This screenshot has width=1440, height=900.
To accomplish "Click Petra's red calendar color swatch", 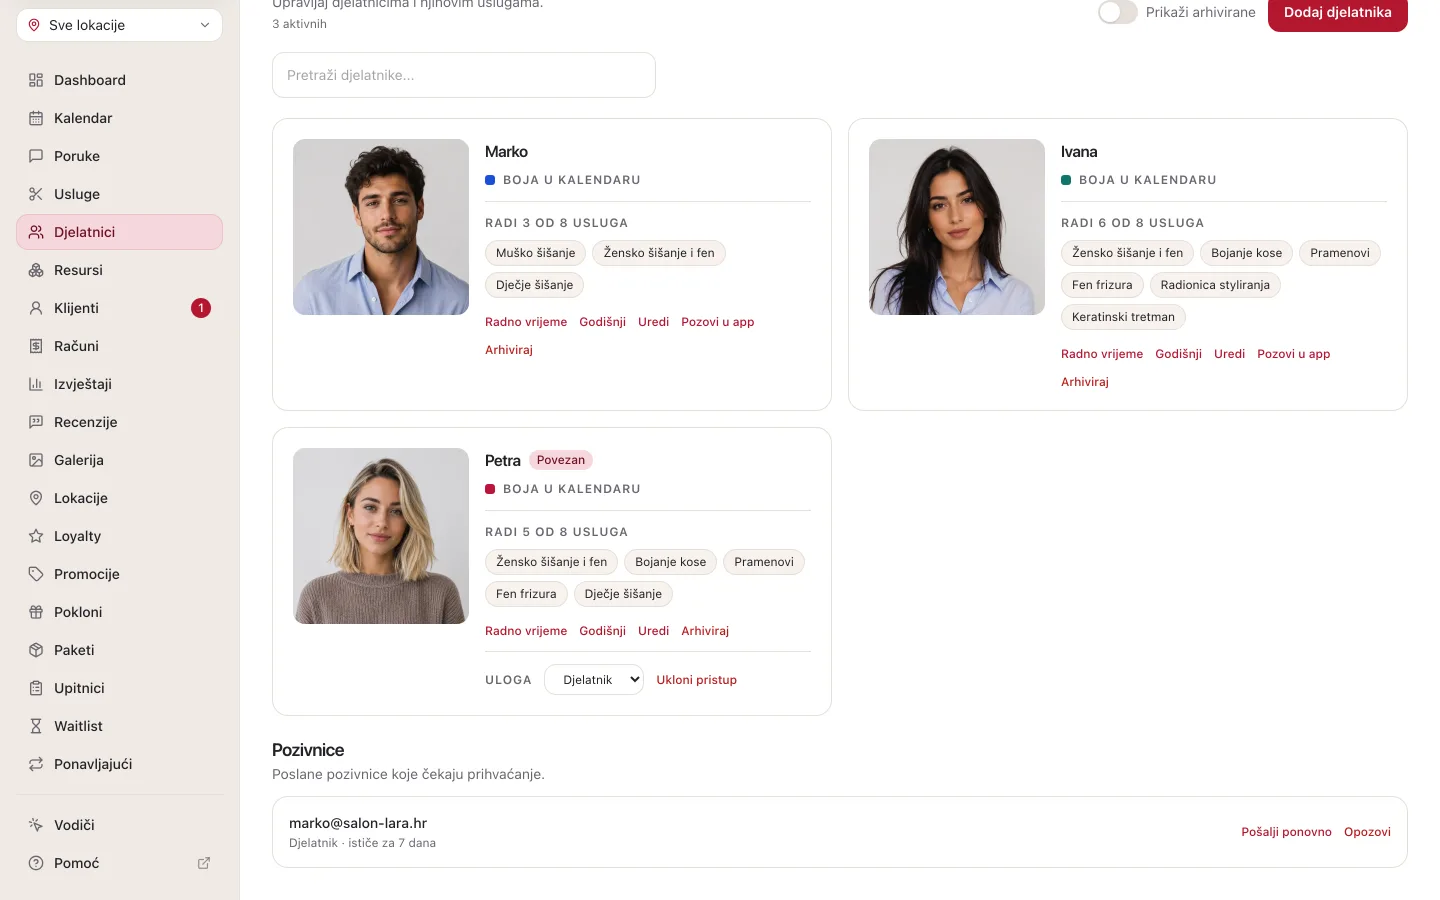I will 490,489.
